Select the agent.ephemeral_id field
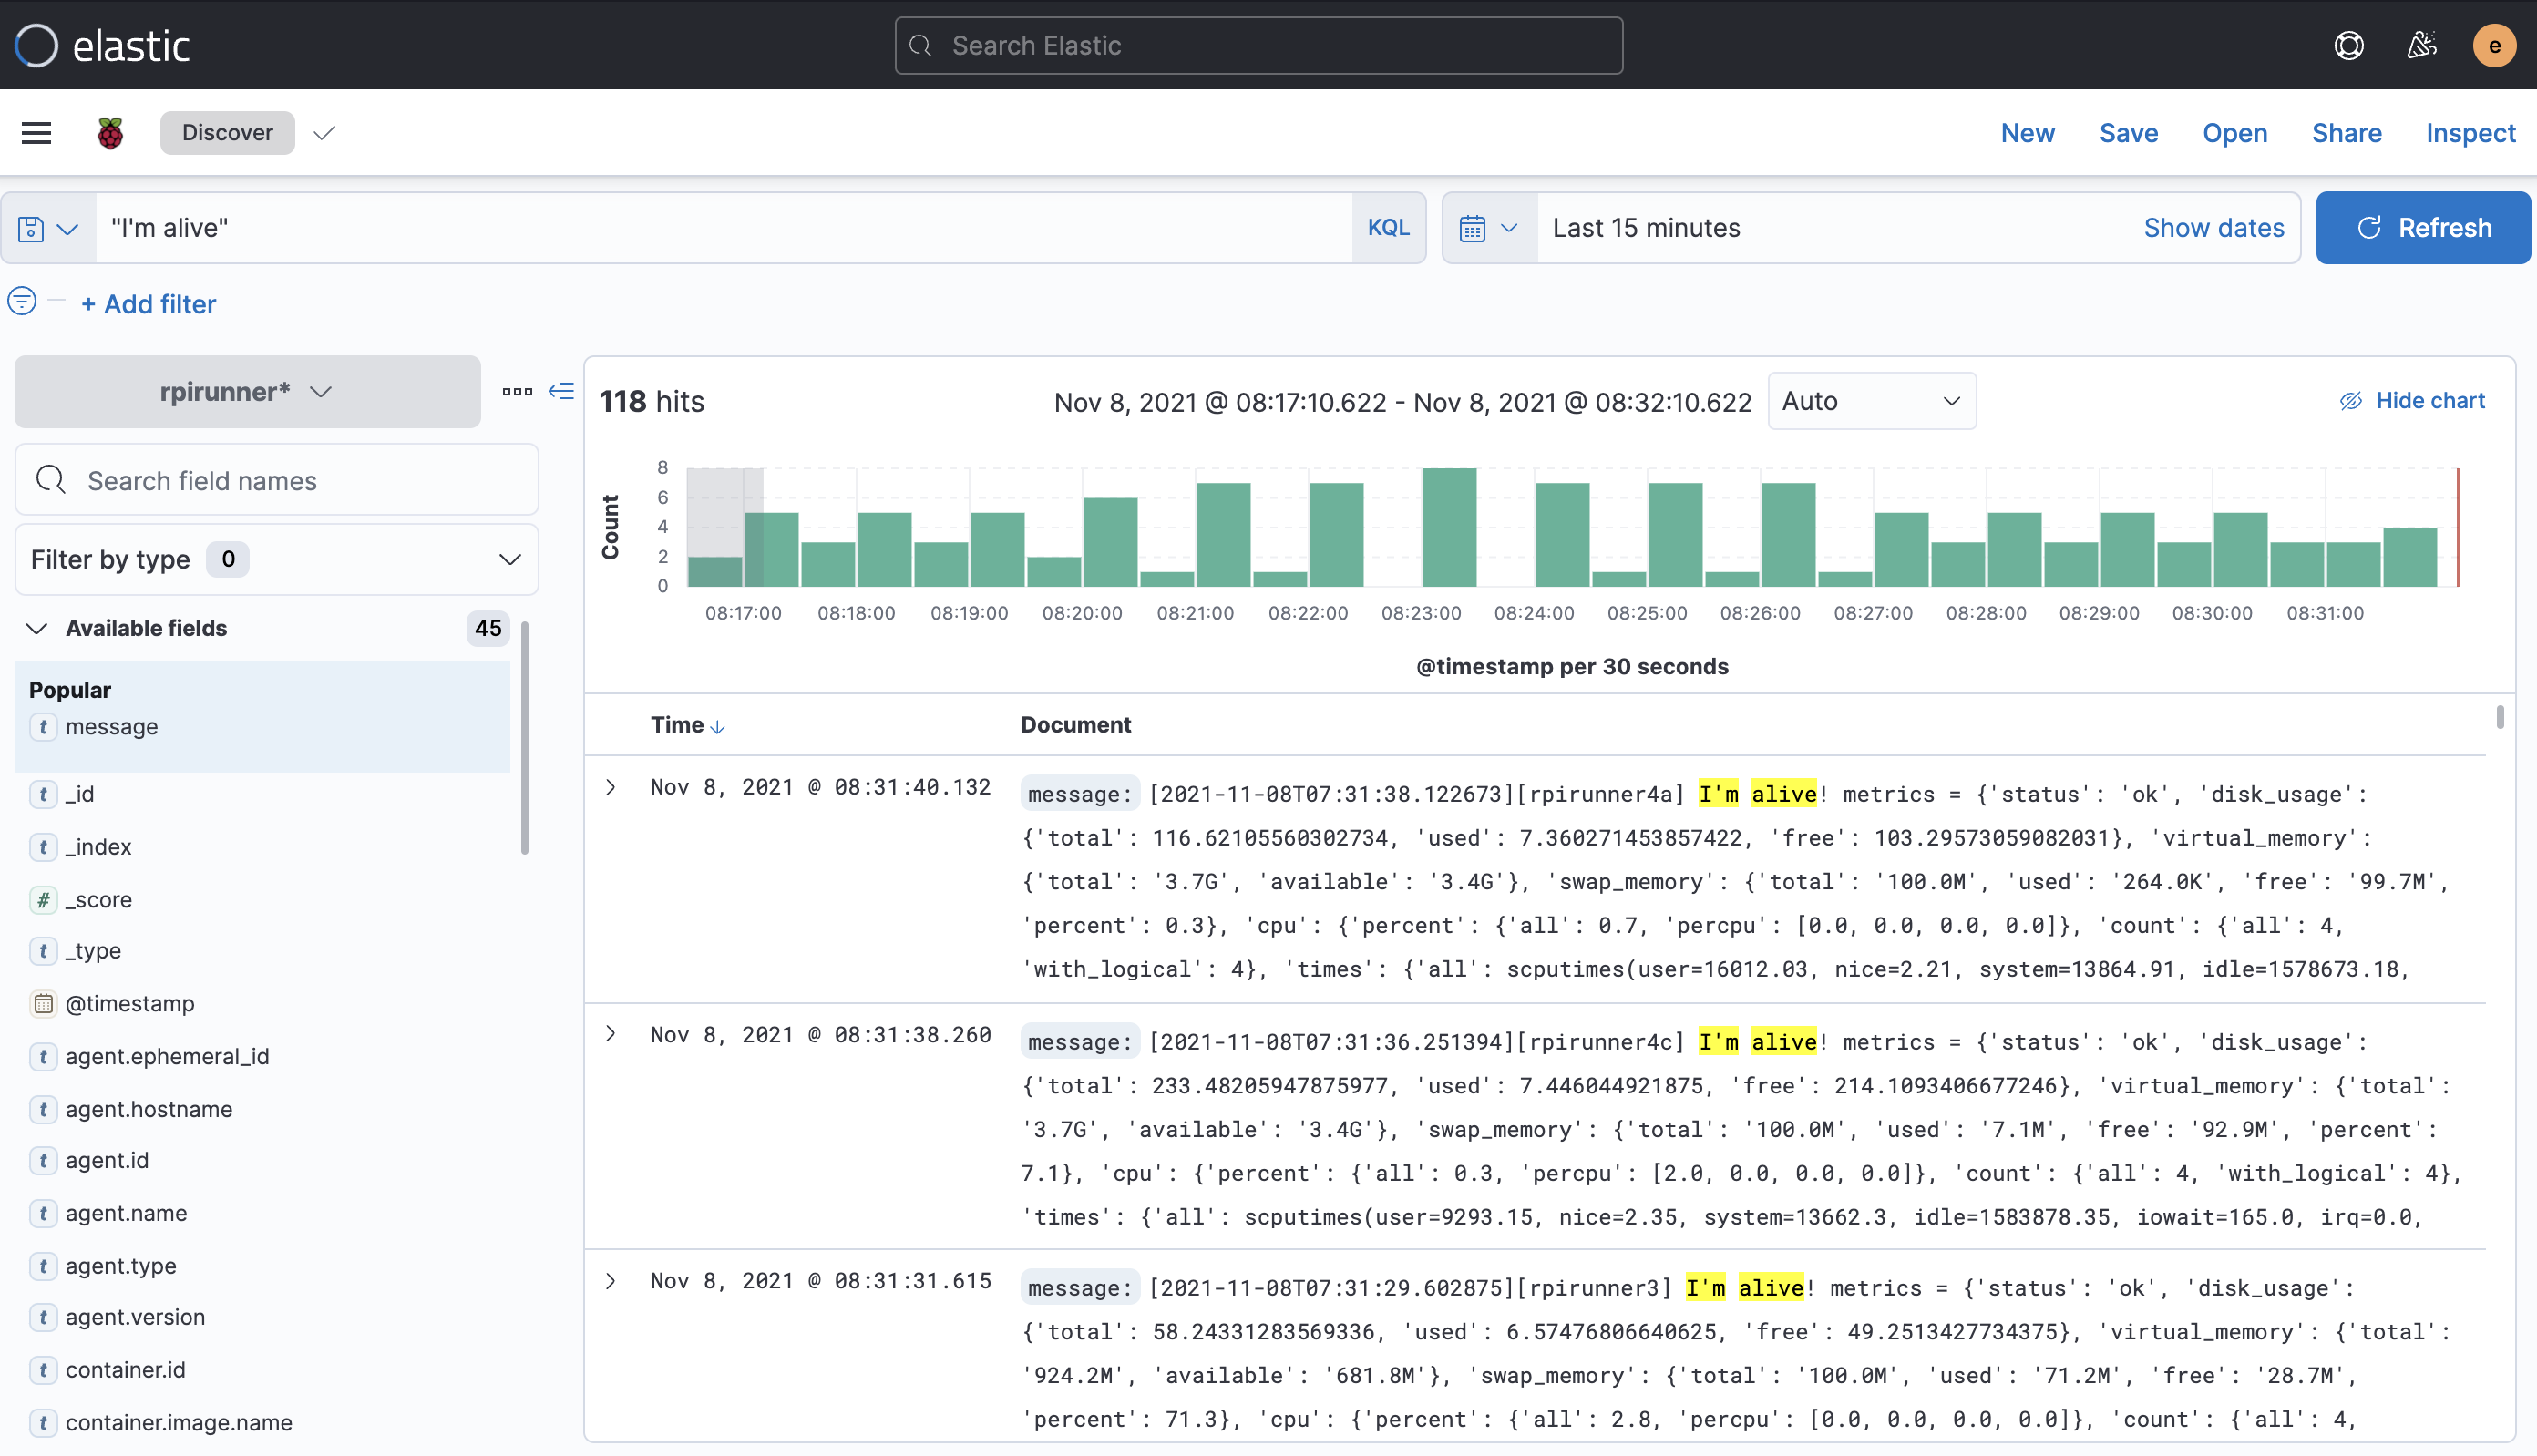Screen dimensions: 2537x1456 tap(167, 1056)
